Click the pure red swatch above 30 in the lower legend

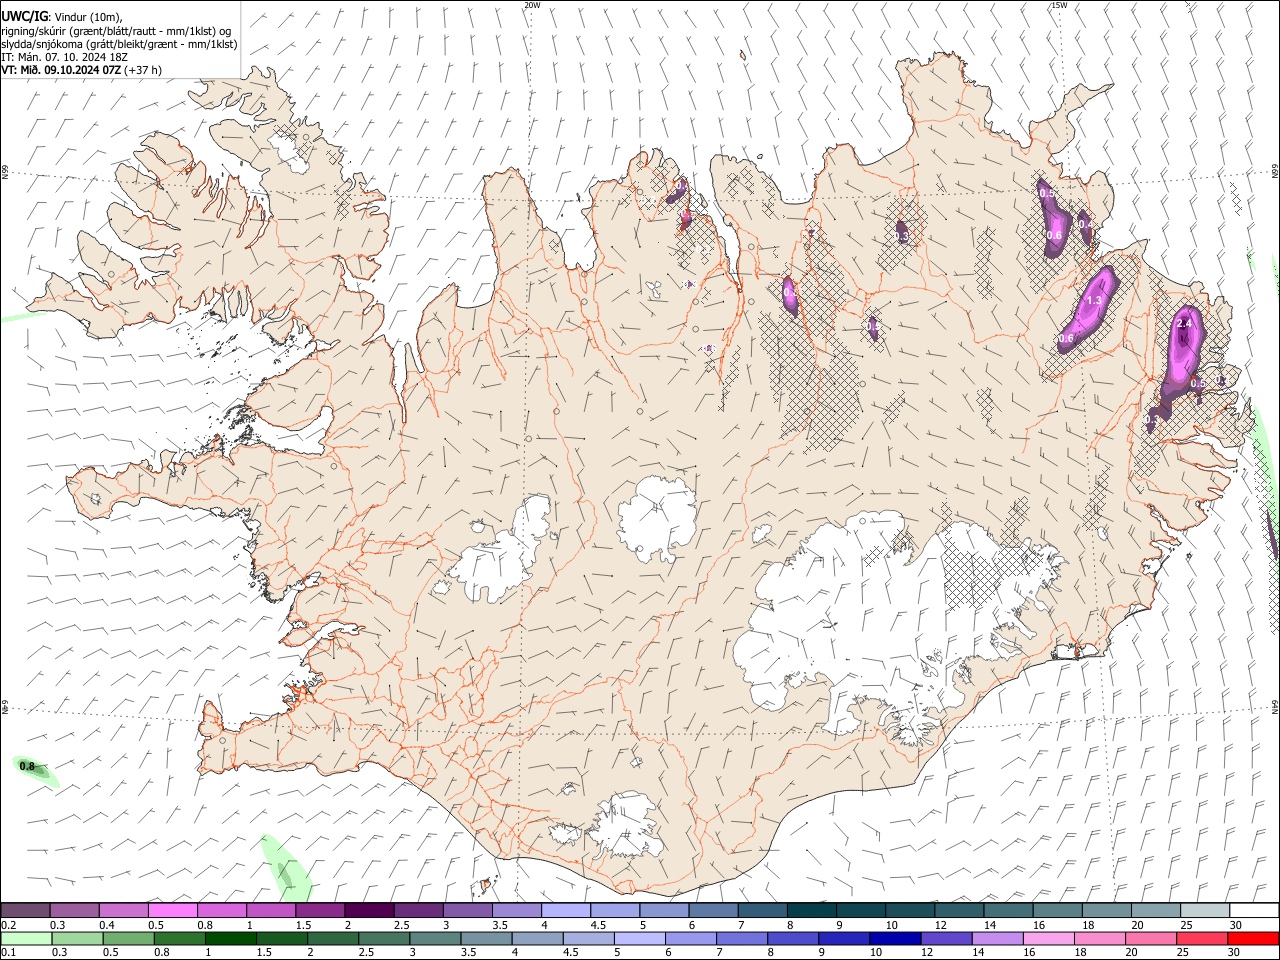[x=1254, y=939]
